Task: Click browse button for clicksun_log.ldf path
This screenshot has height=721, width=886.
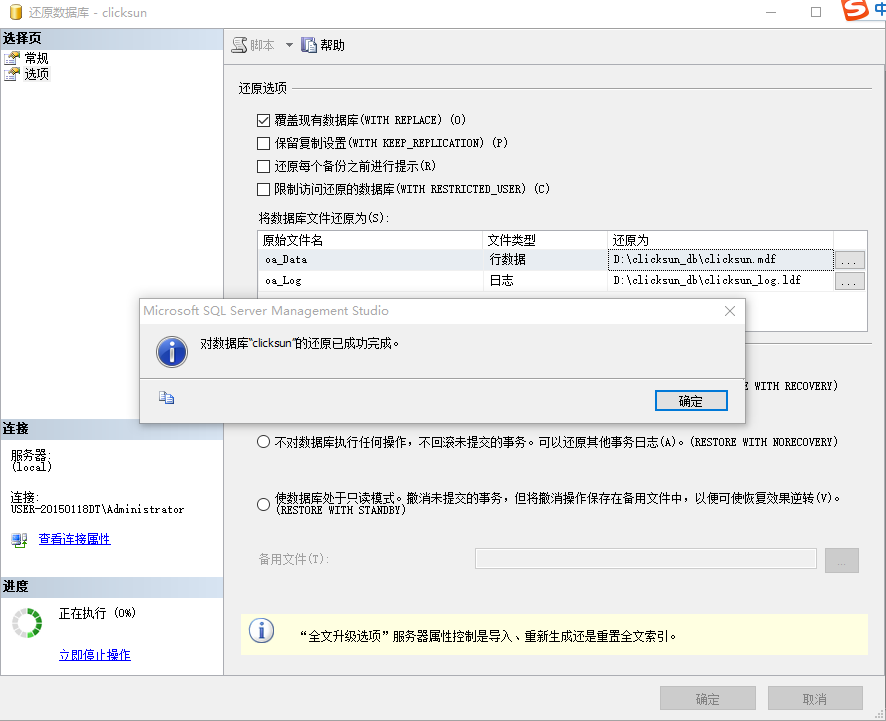Action: (849, 281)
